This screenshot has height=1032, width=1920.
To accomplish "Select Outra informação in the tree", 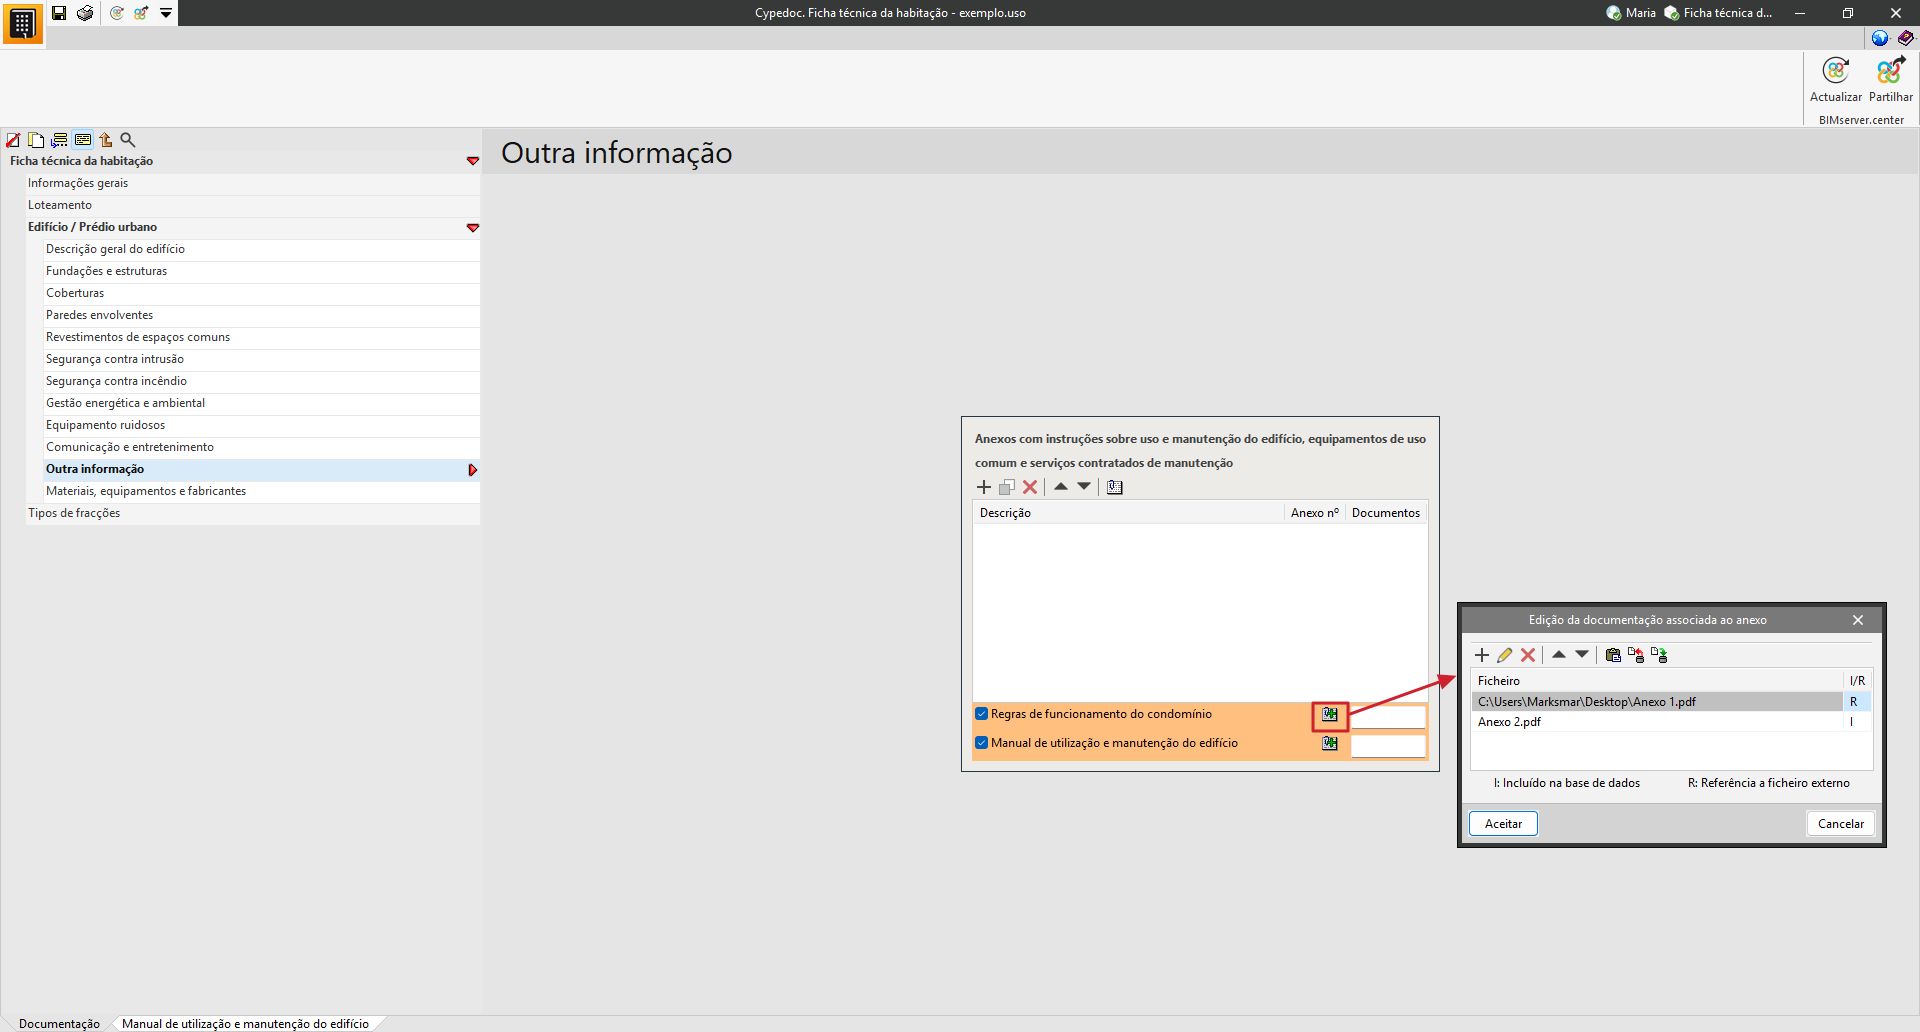I will (262, 469).
